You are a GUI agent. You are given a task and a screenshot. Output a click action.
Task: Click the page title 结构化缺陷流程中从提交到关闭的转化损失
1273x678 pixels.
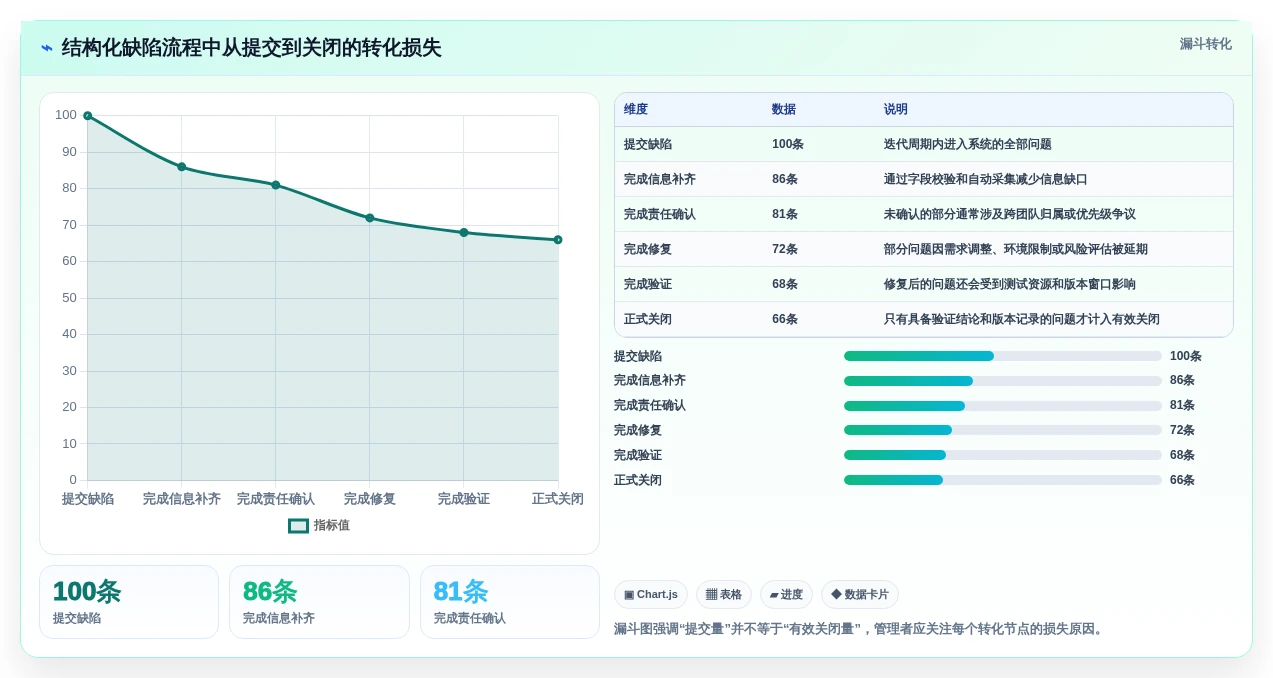point(251,48)
